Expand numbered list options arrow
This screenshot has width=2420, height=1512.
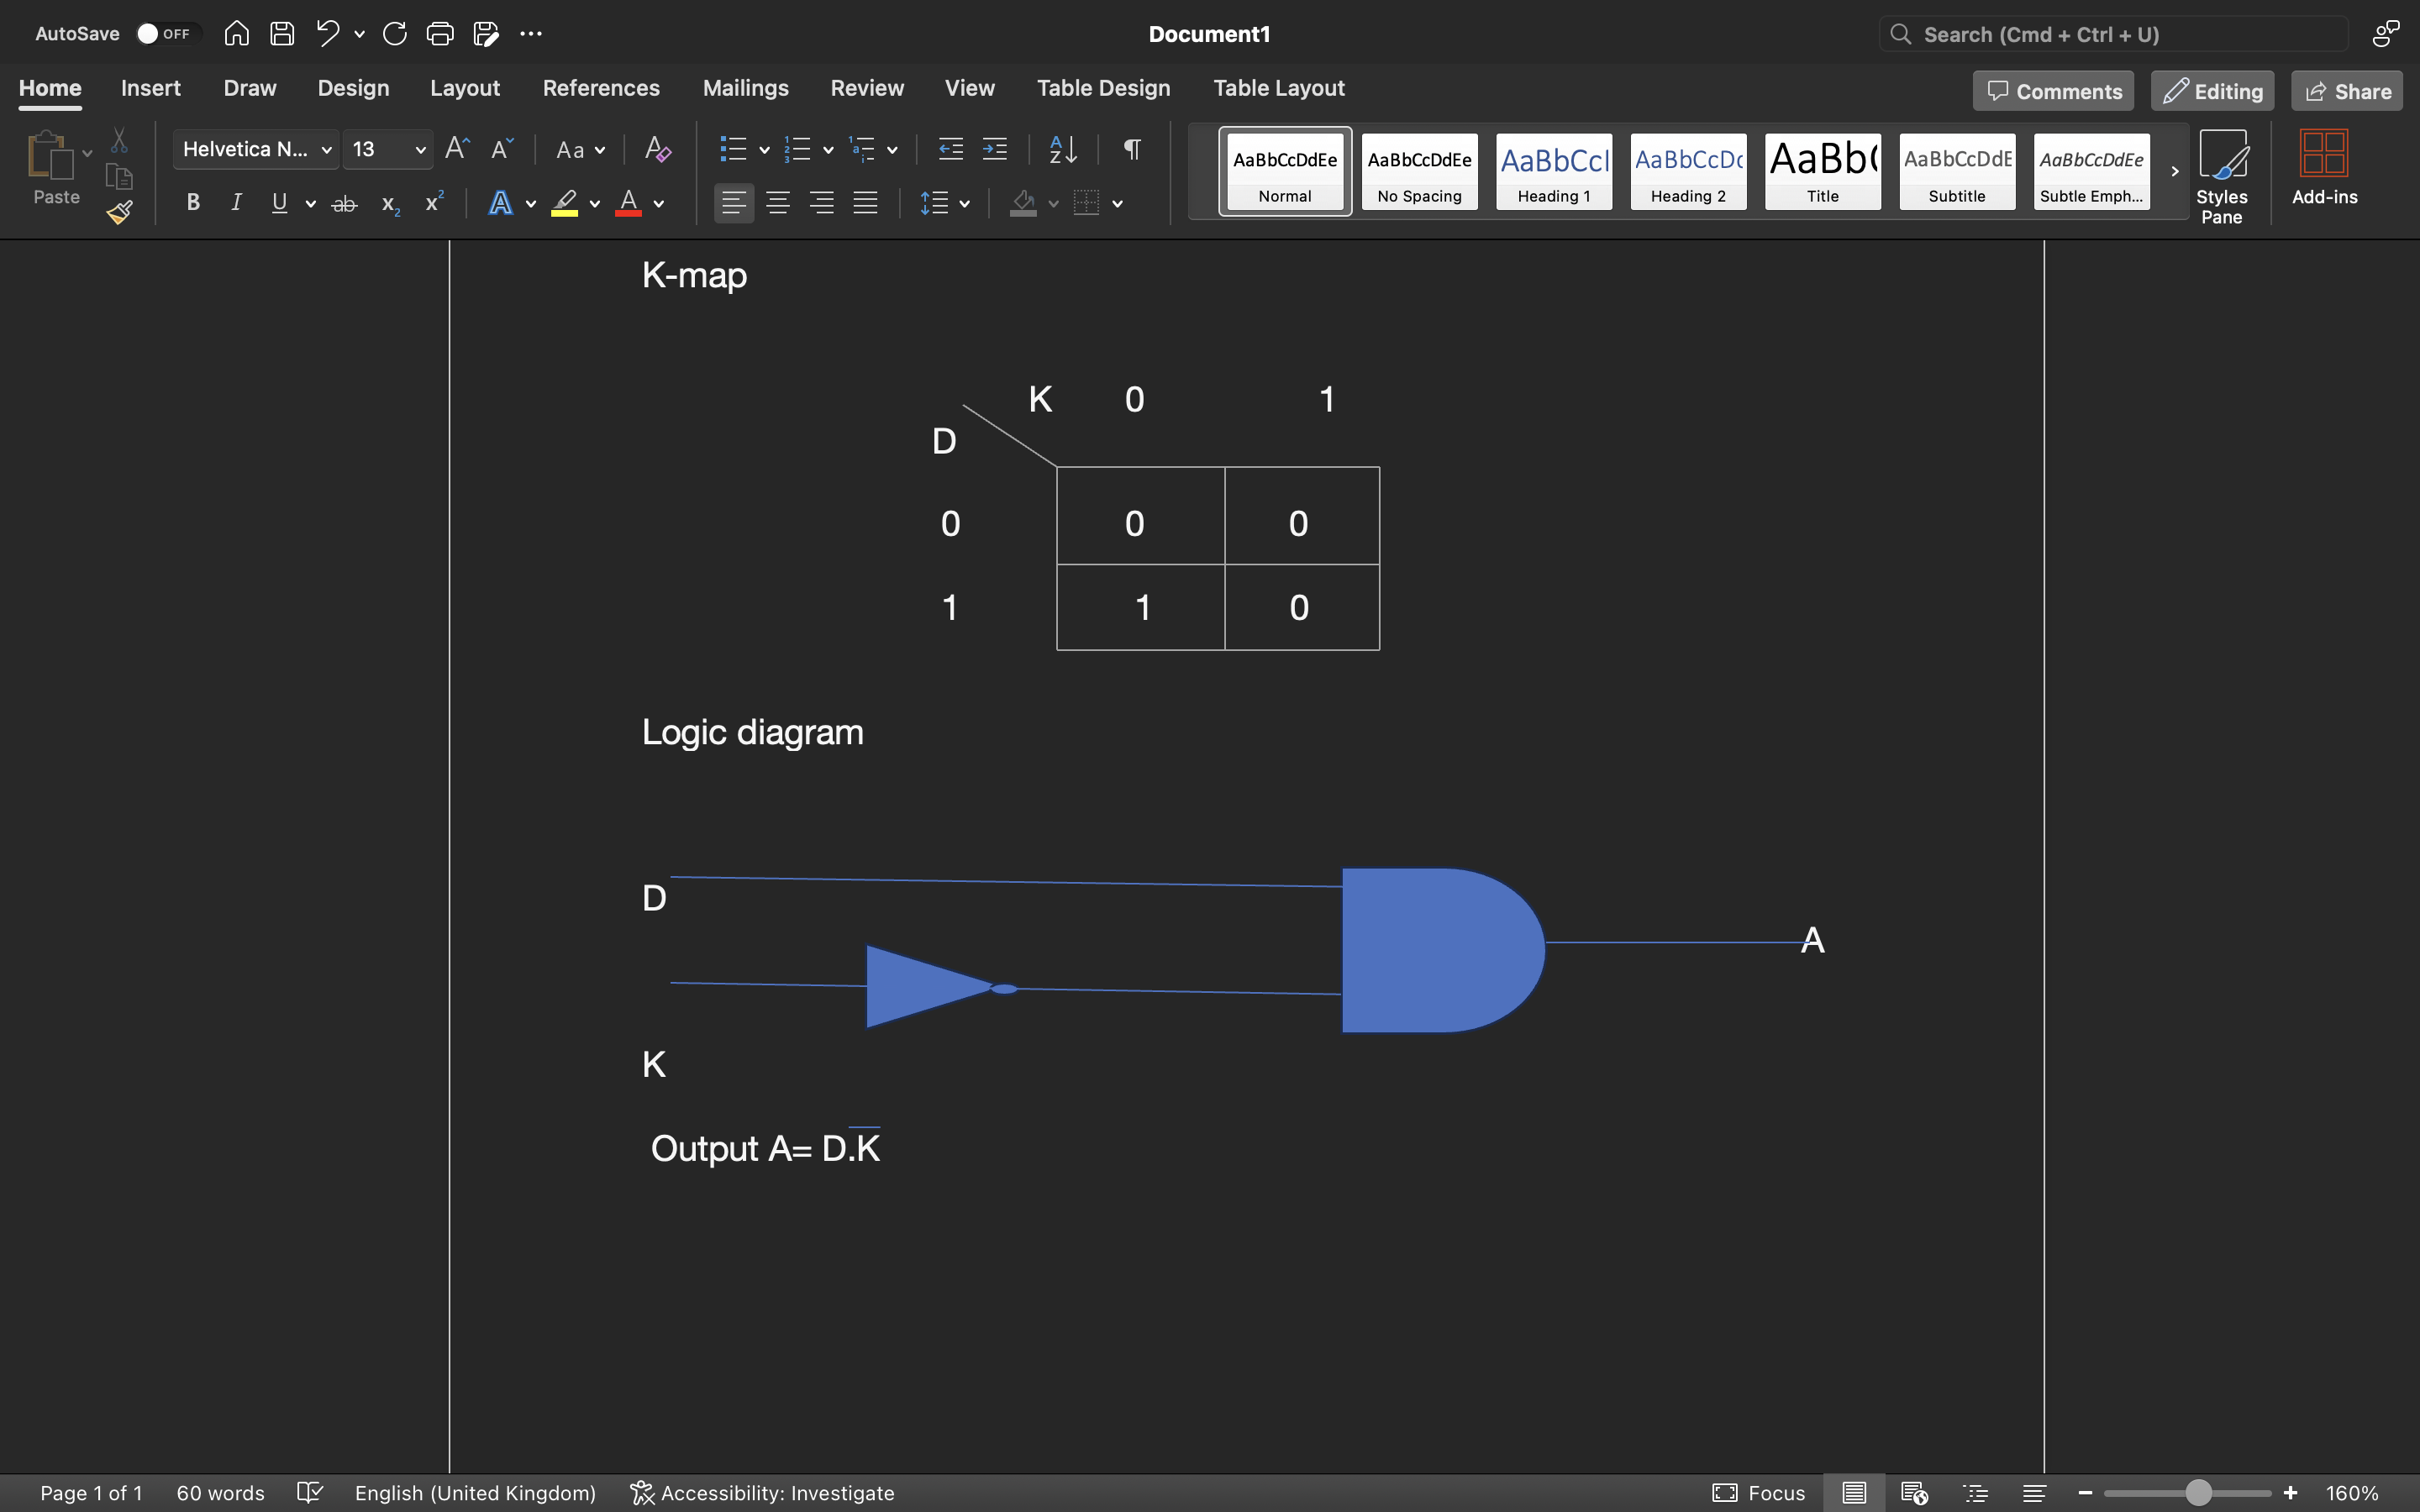(x=828, y=150)
